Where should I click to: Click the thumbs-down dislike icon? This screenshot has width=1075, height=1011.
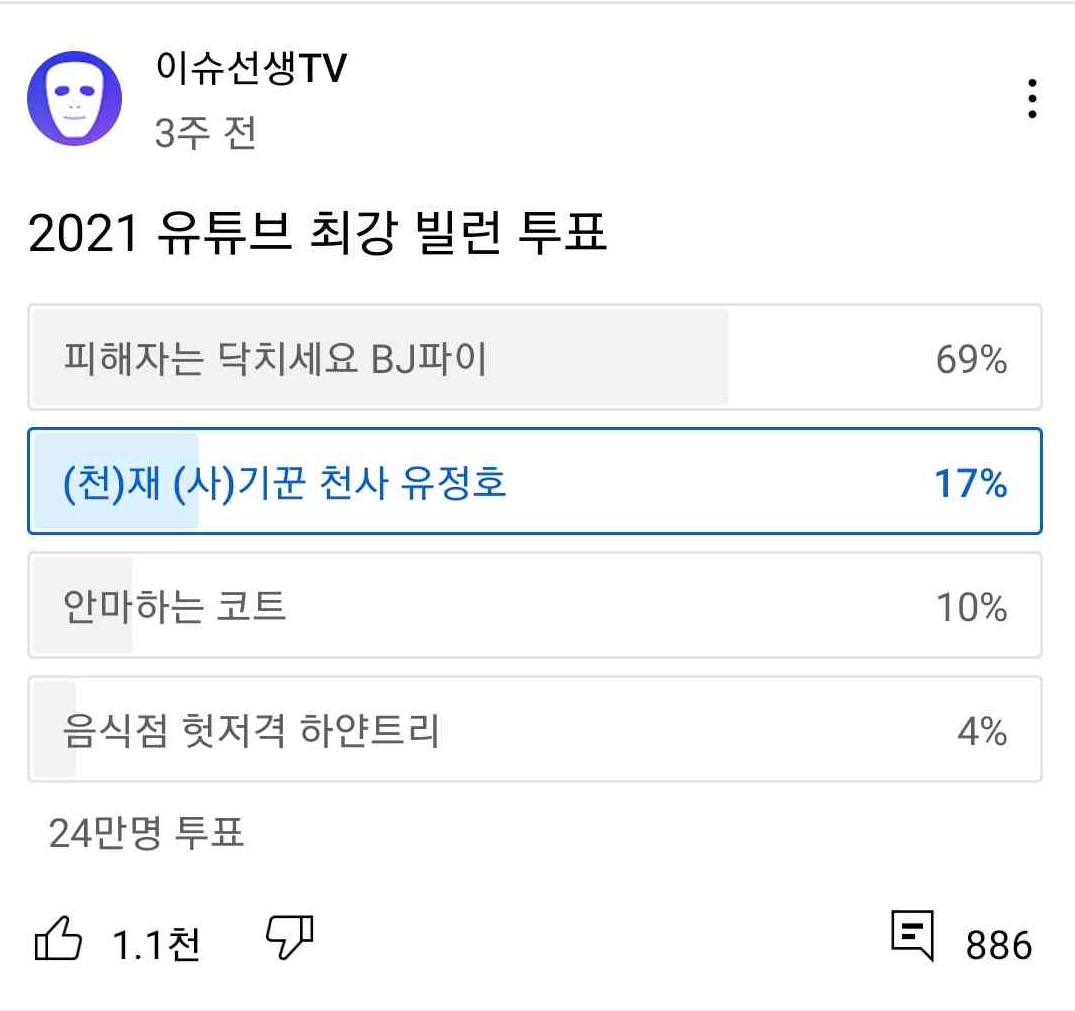tap(290, 936)
